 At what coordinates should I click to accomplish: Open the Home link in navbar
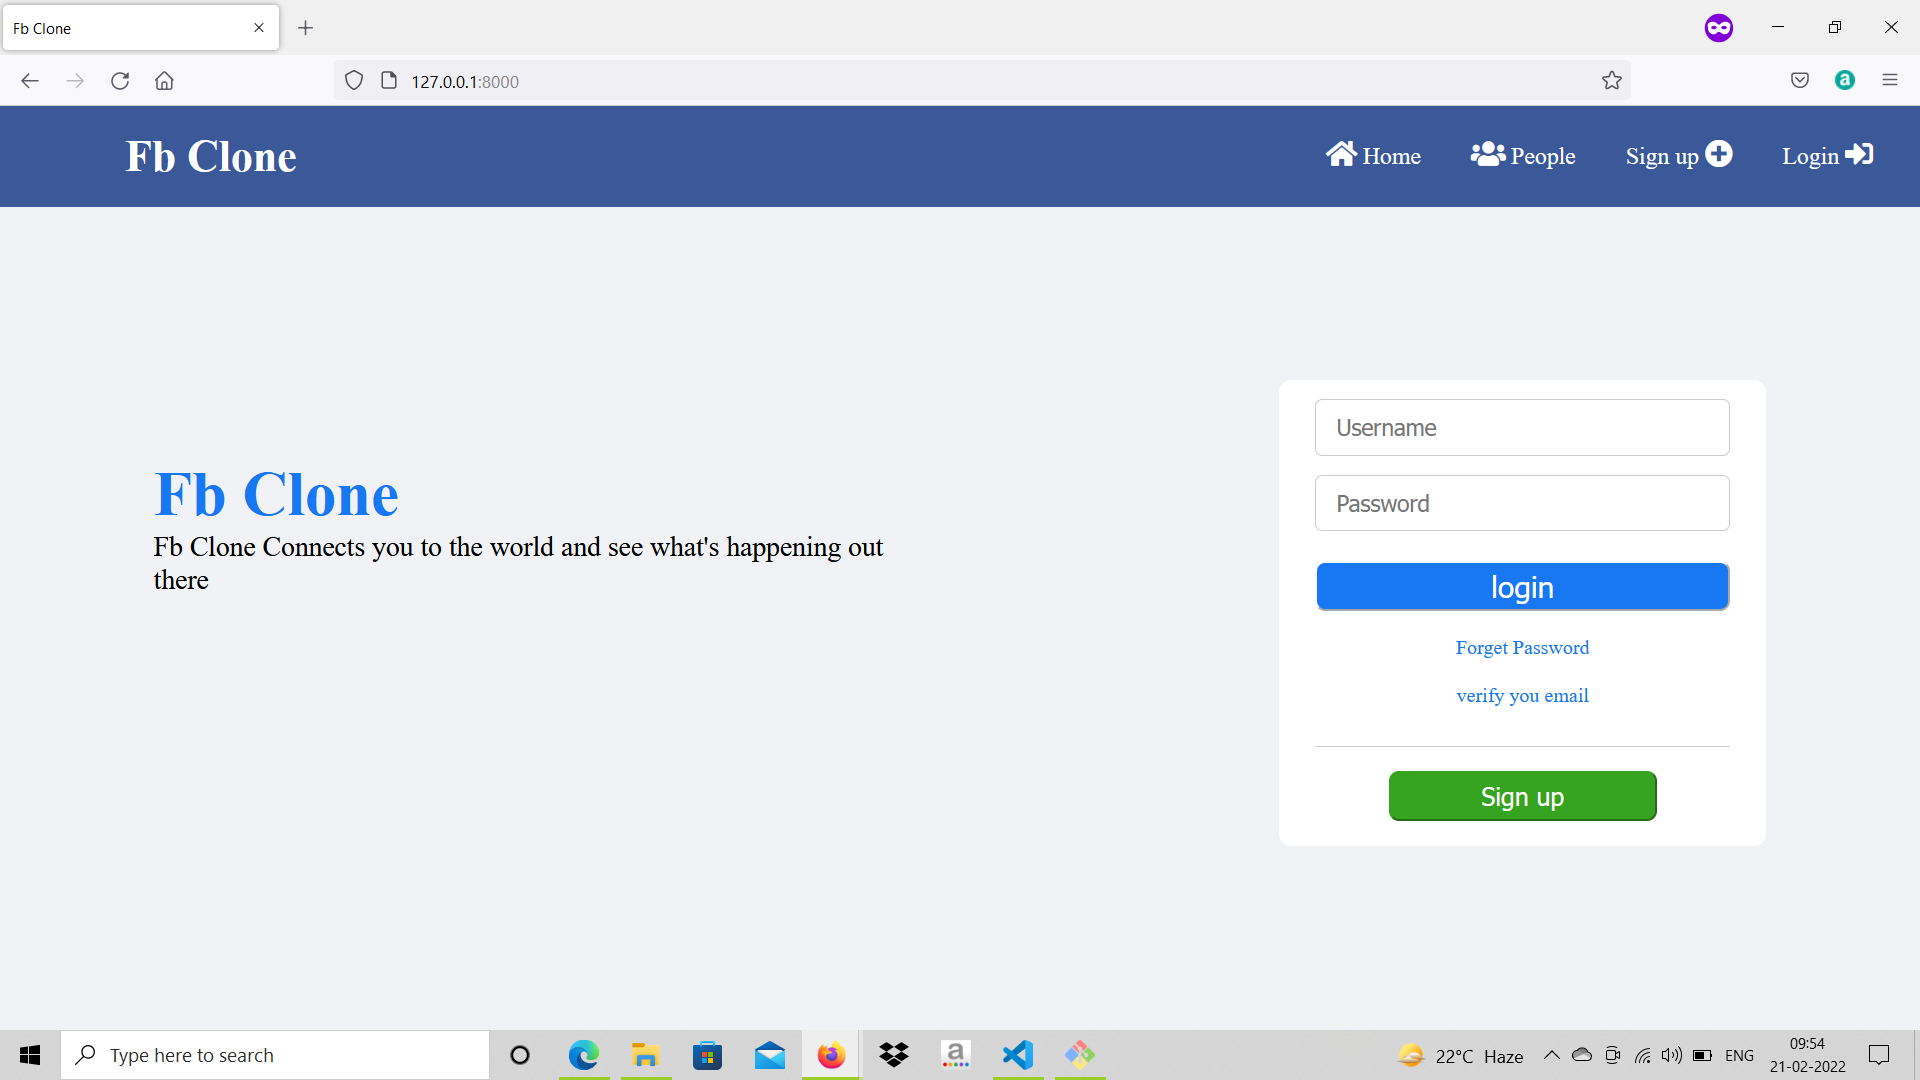pyautogui.click(x=1373, y=155)
